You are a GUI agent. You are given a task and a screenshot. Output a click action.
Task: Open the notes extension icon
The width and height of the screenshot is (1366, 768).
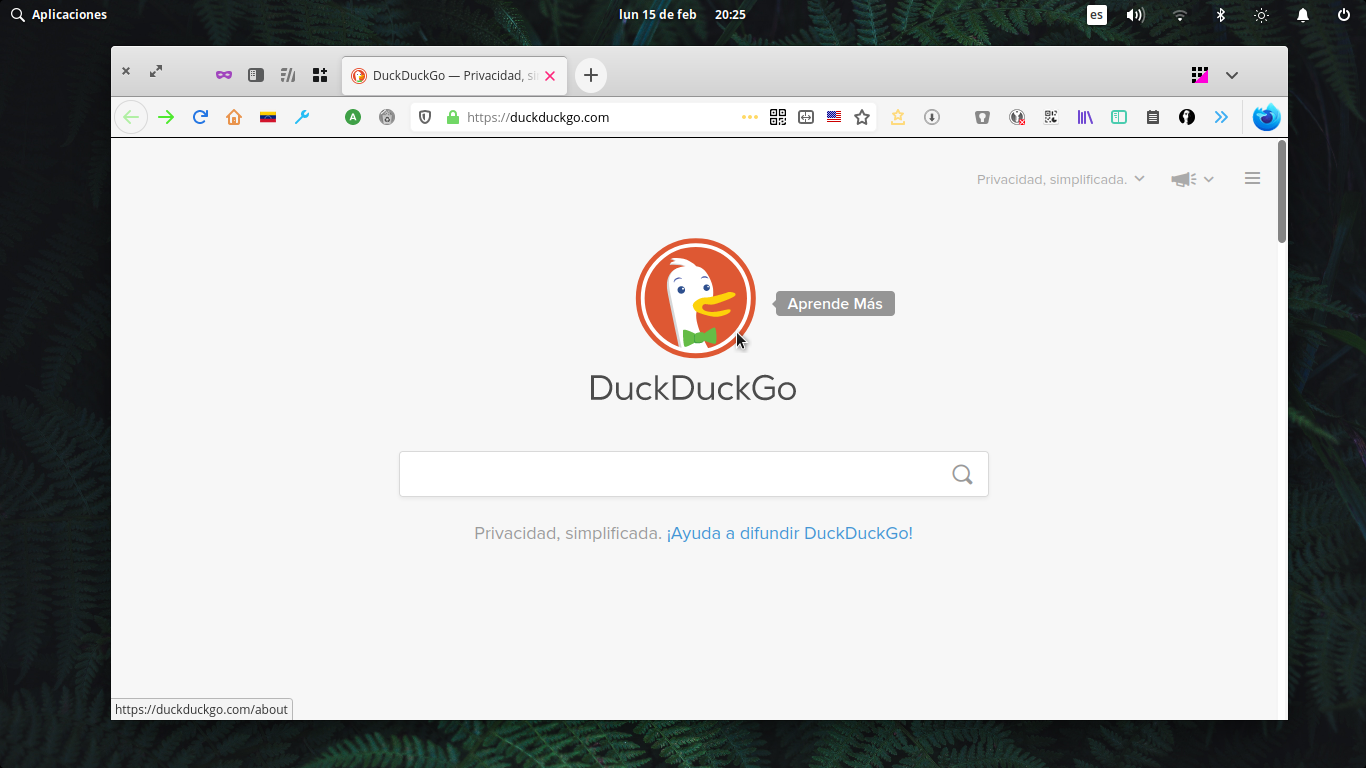pyautogui.click(x=1153, y=117)
